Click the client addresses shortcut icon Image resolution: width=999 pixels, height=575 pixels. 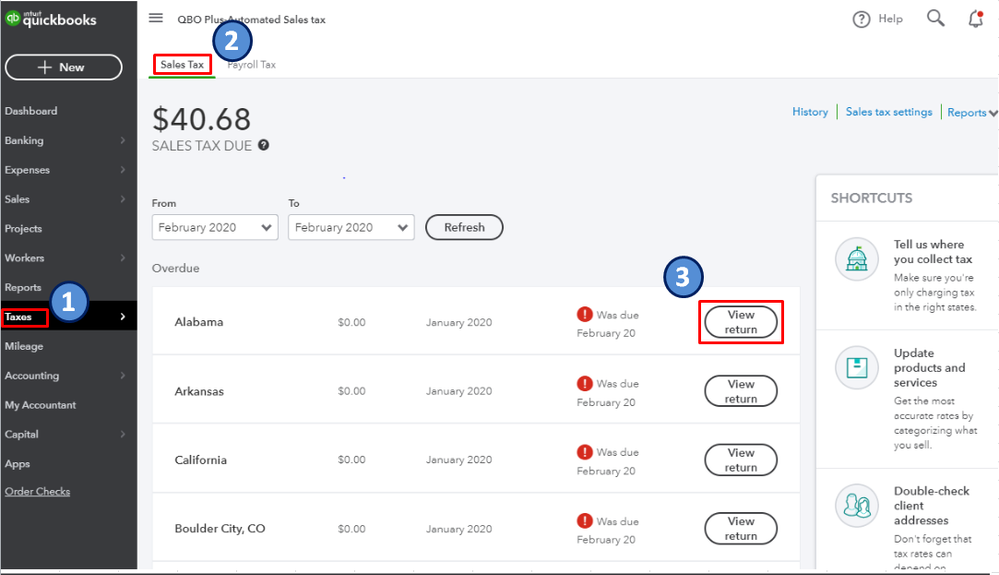[857, 506]
